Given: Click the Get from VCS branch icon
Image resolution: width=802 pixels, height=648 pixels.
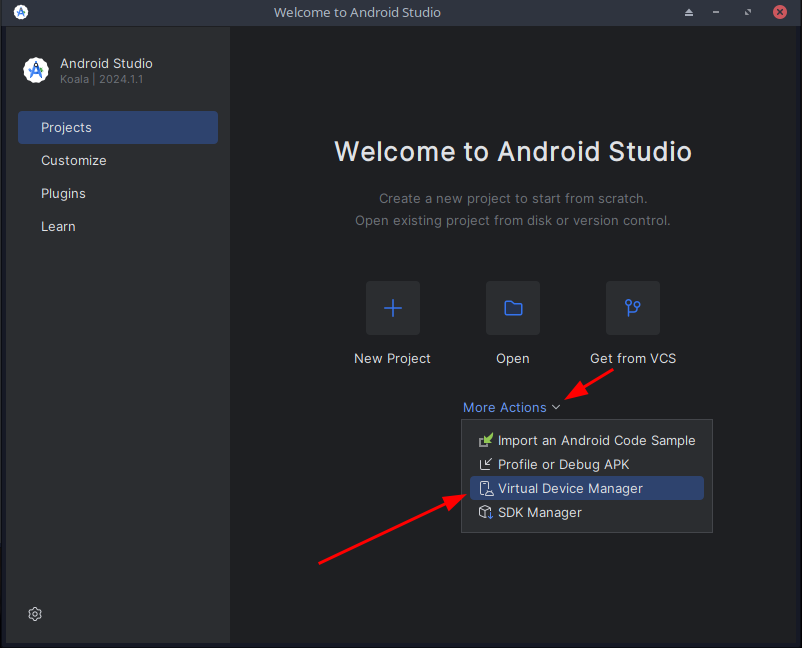Looking at the screenshot, I should [633, 308].
